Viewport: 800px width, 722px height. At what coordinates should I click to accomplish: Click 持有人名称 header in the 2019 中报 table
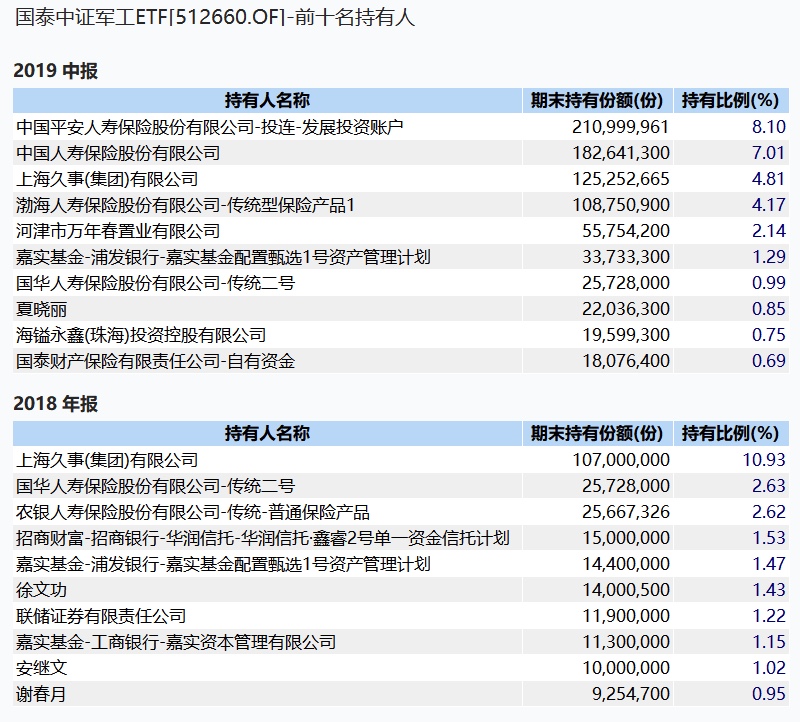pos(267,101)
